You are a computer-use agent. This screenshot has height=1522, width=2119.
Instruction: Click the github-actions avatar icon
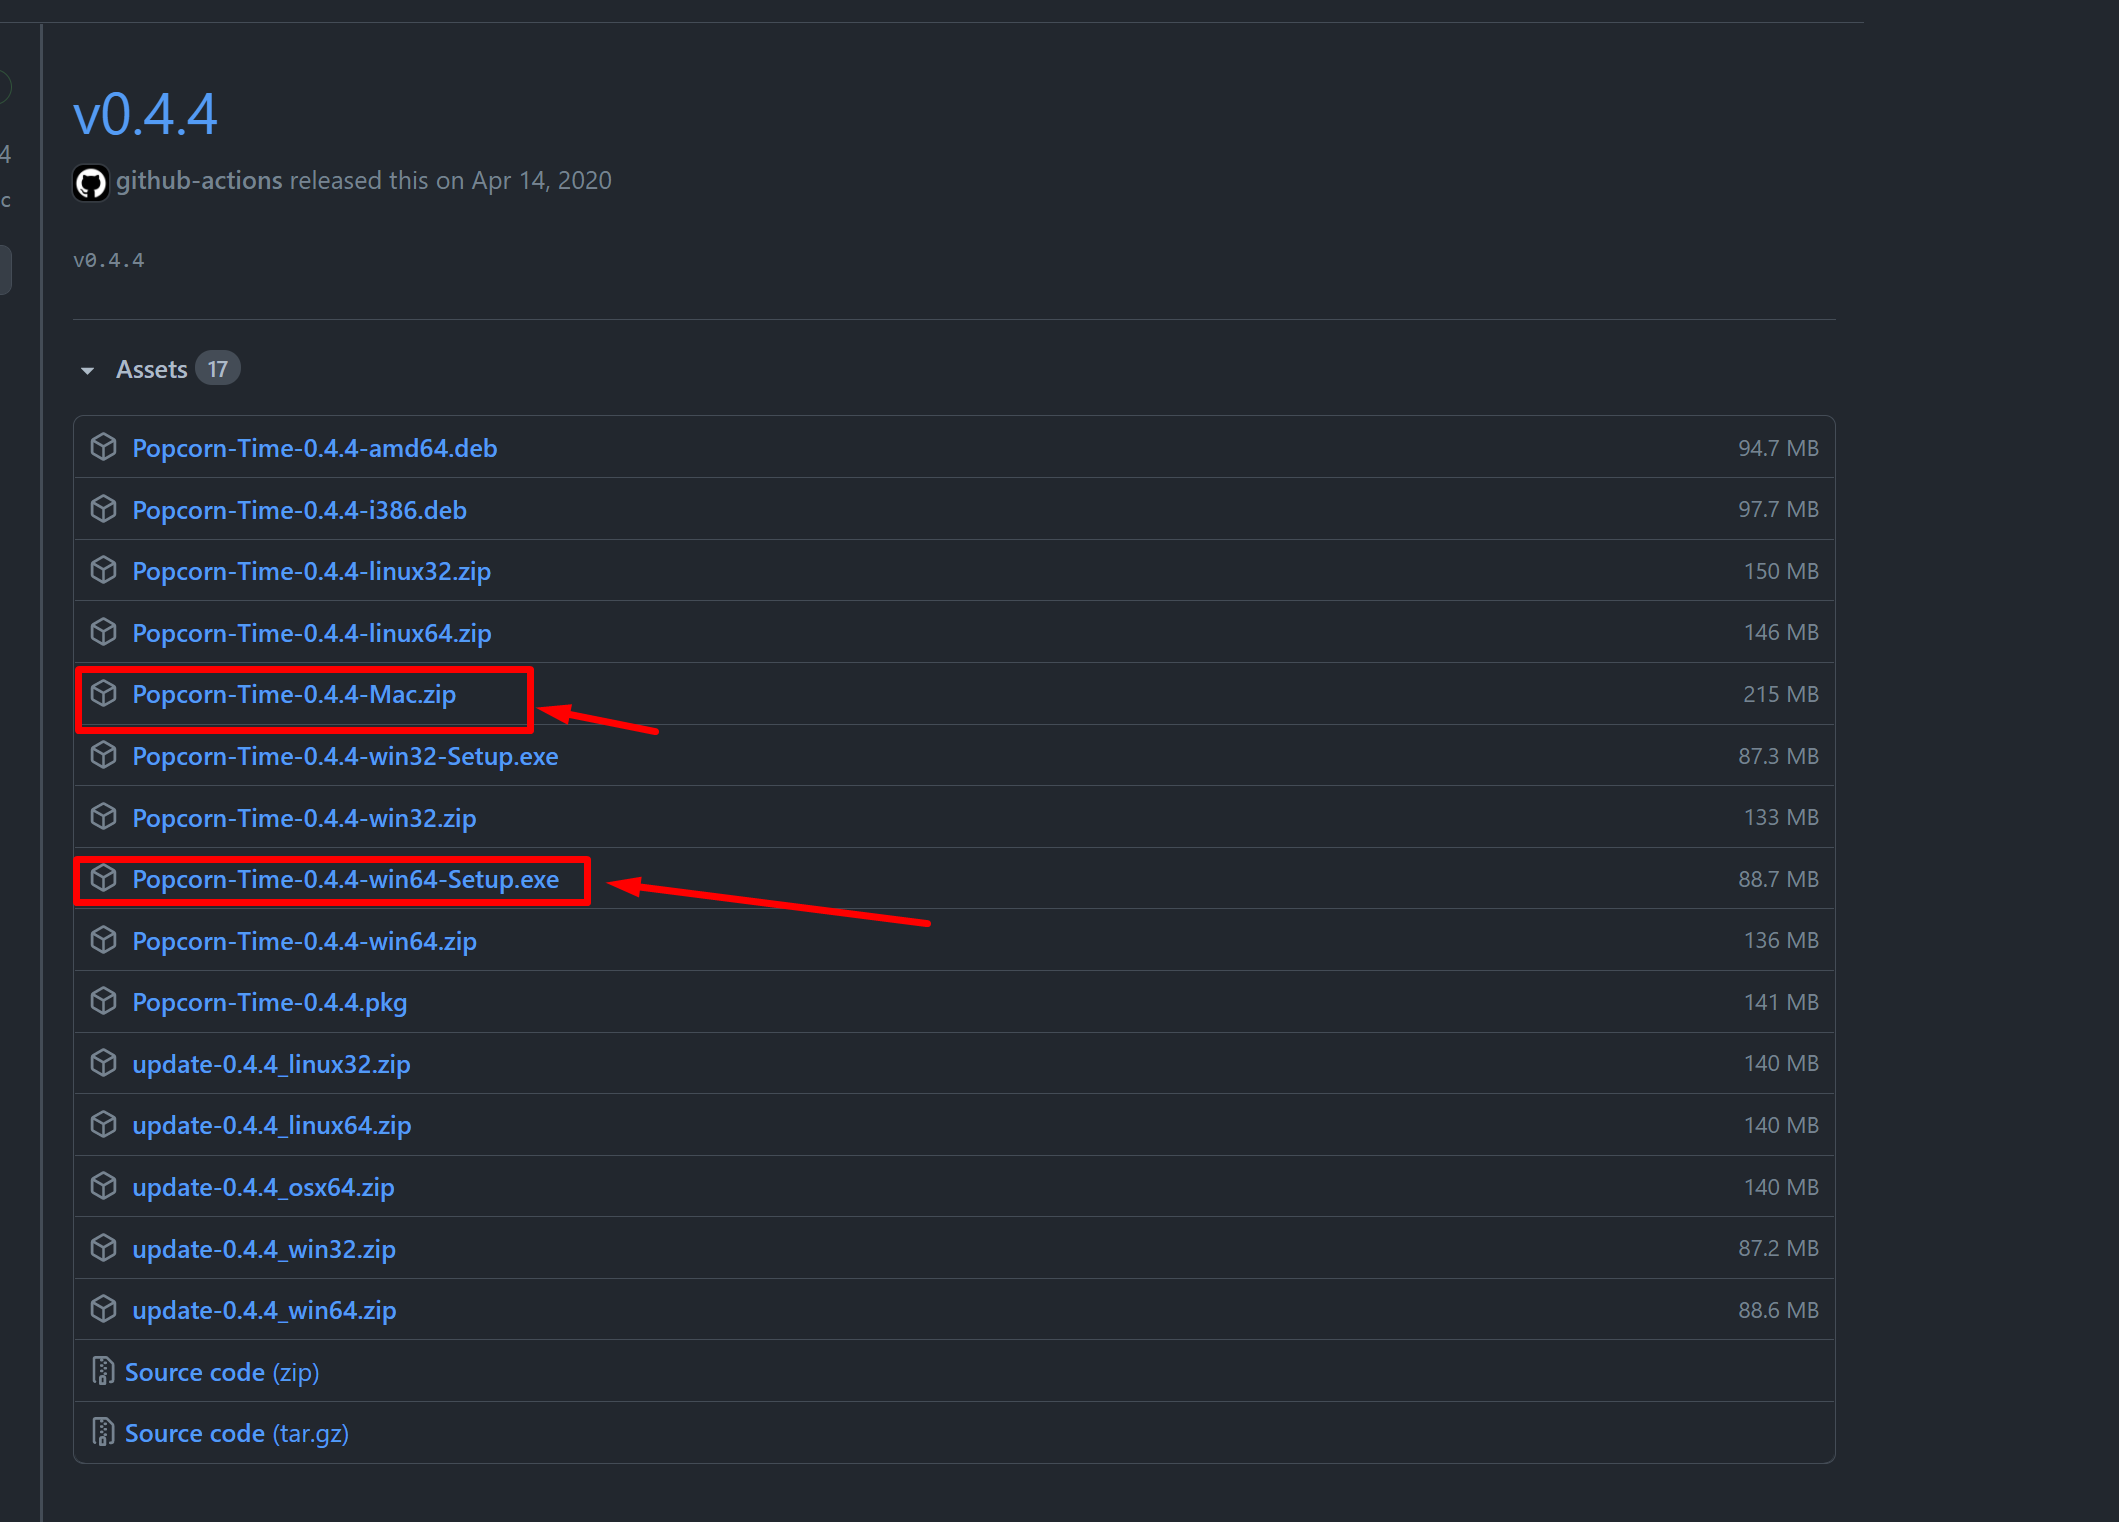pyautogui.click(x=91, y=183)
